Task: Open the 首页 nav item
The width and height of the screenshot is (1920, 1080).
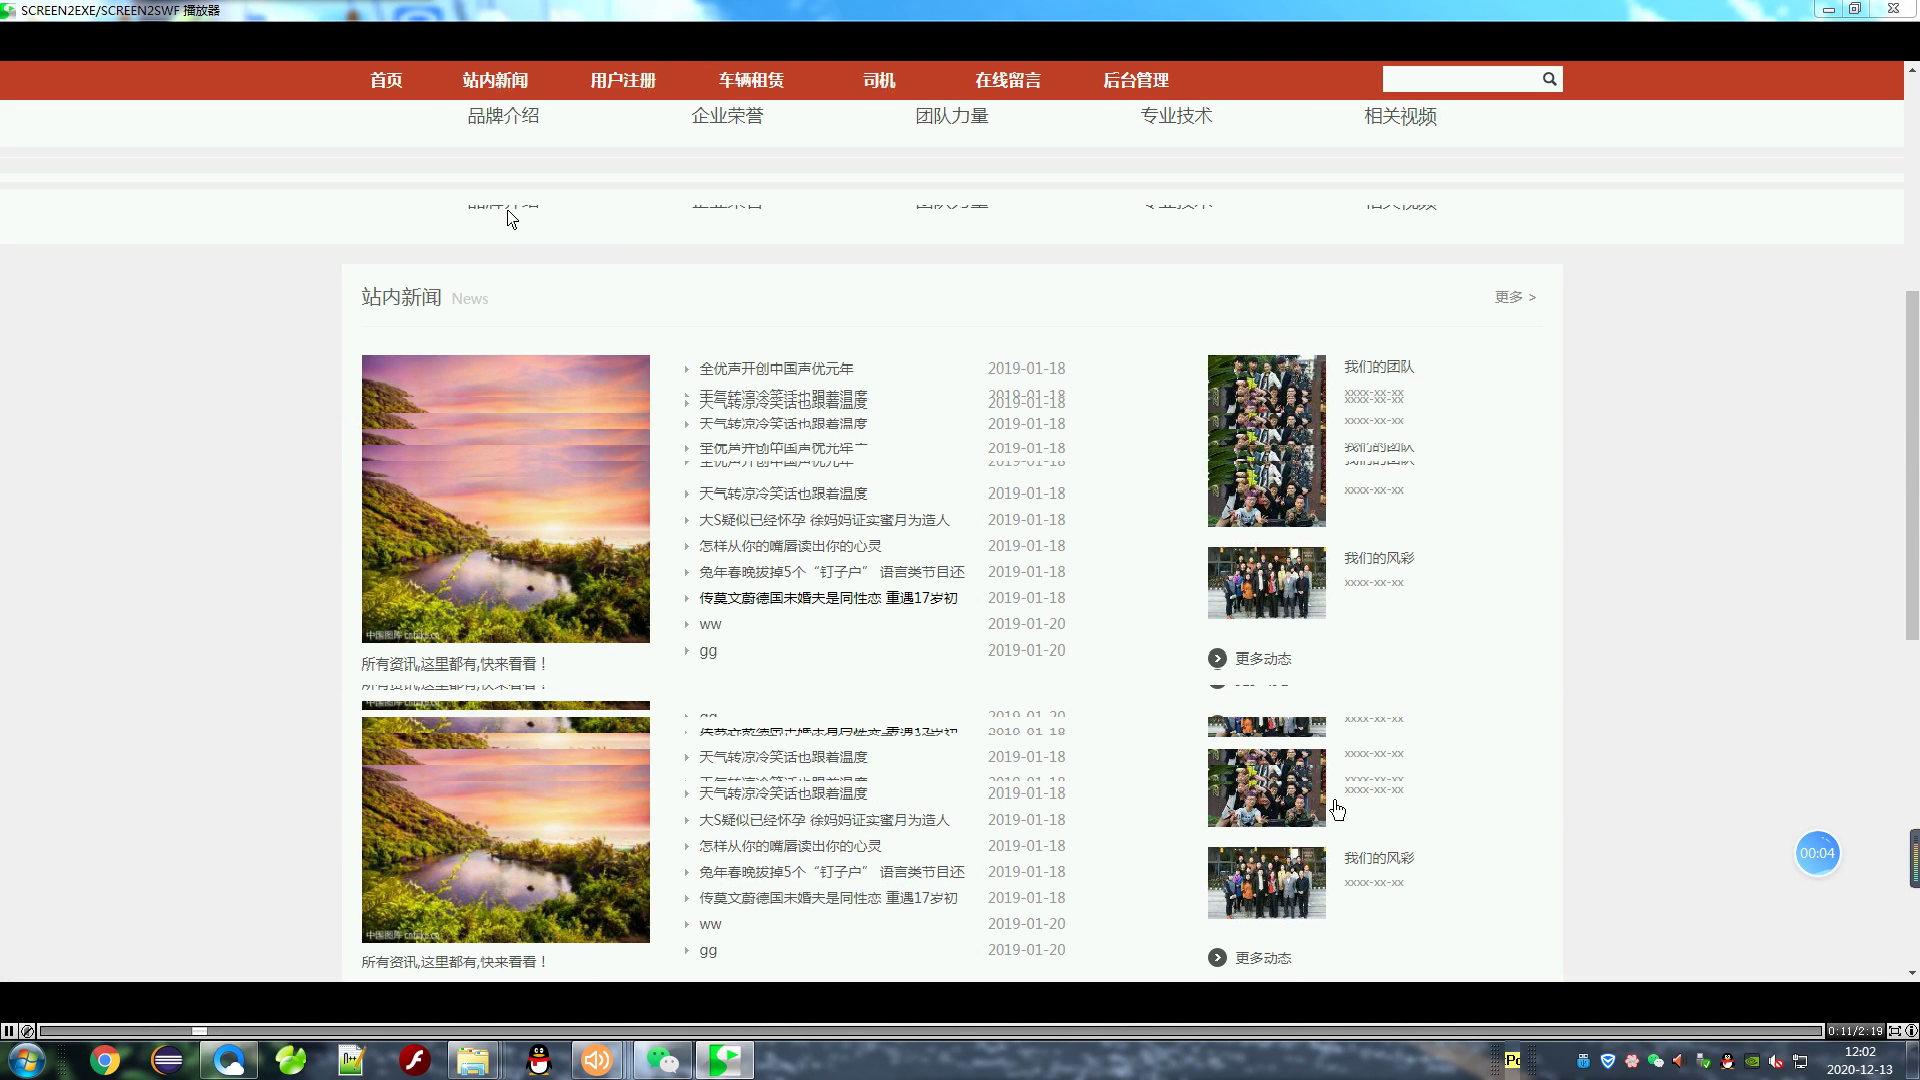Action: pos(386,80)
